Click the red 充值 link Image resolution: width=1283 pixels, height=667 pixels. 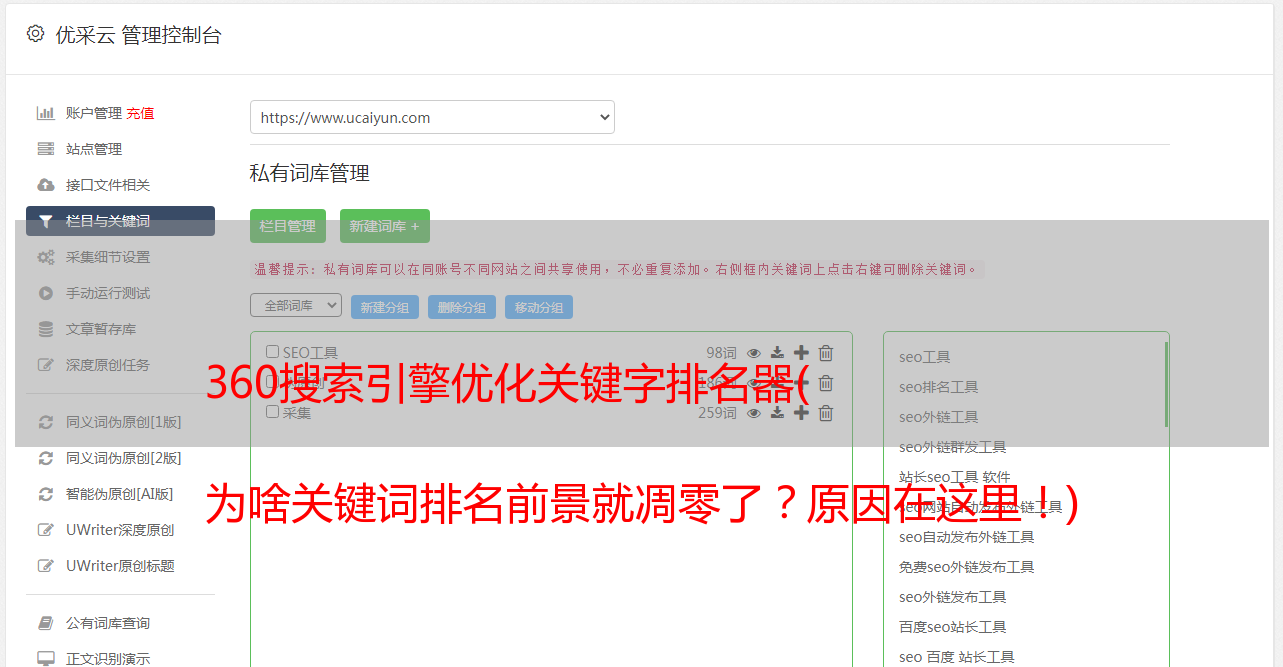click(x=140, y=113)
